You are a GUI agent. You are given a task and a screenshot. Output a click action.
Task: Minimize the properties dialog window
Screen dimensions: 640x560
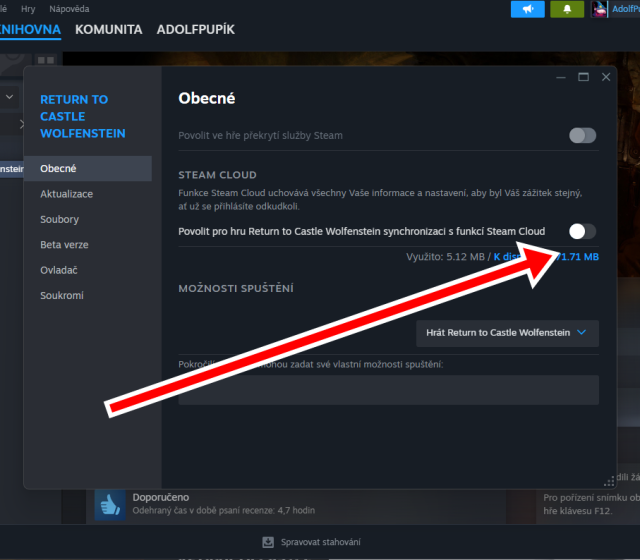559,77
